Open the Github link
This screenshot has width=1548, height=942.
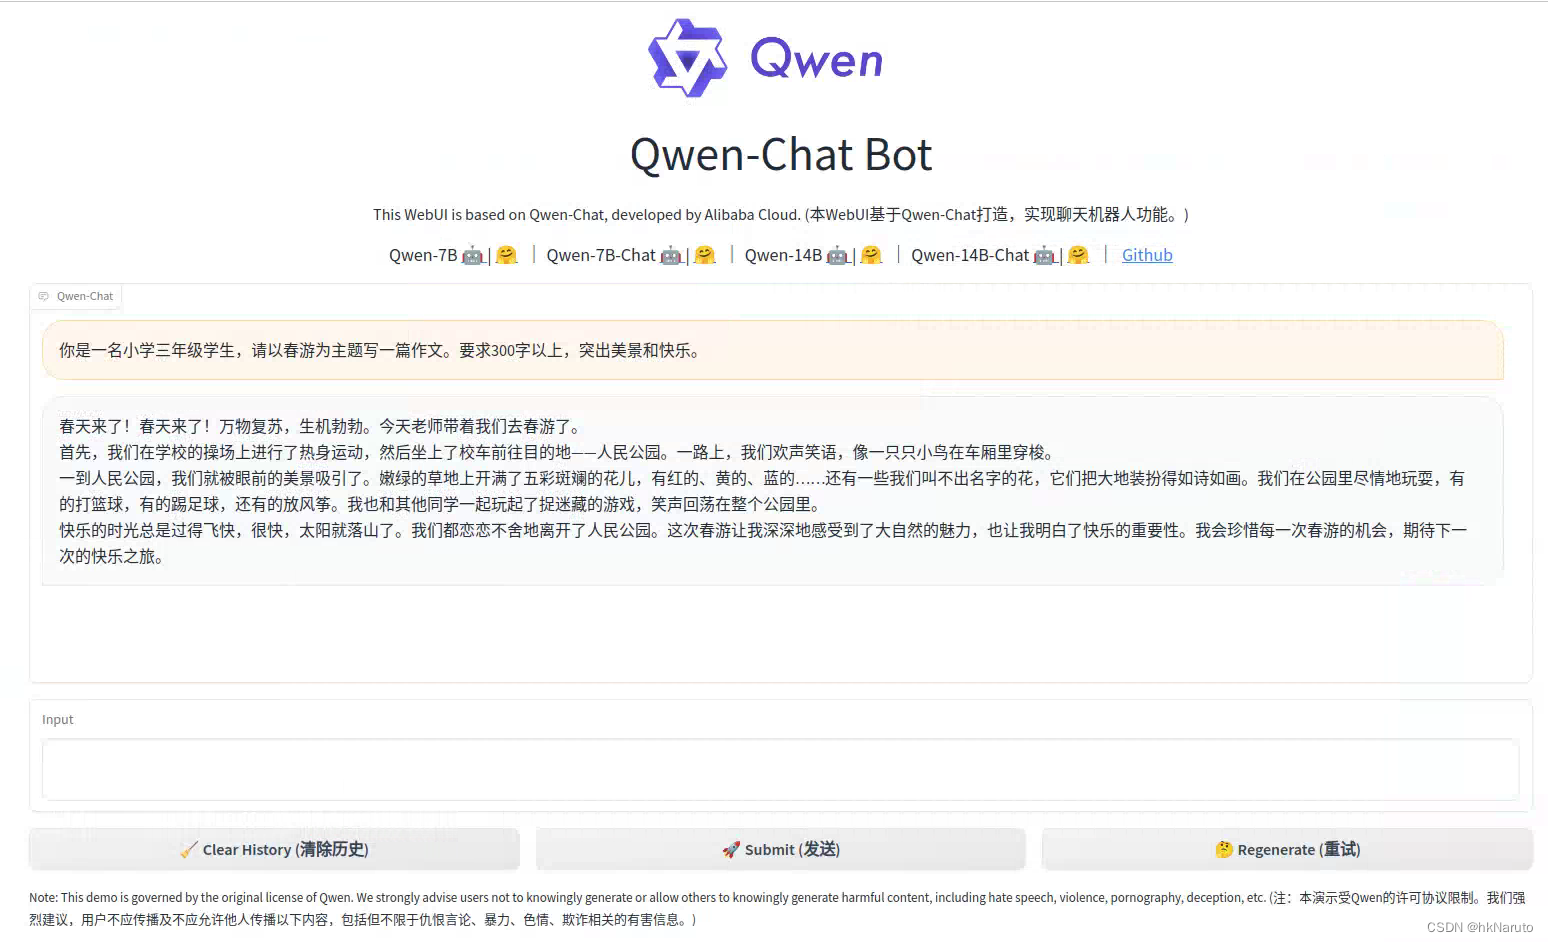(1147, 255)
